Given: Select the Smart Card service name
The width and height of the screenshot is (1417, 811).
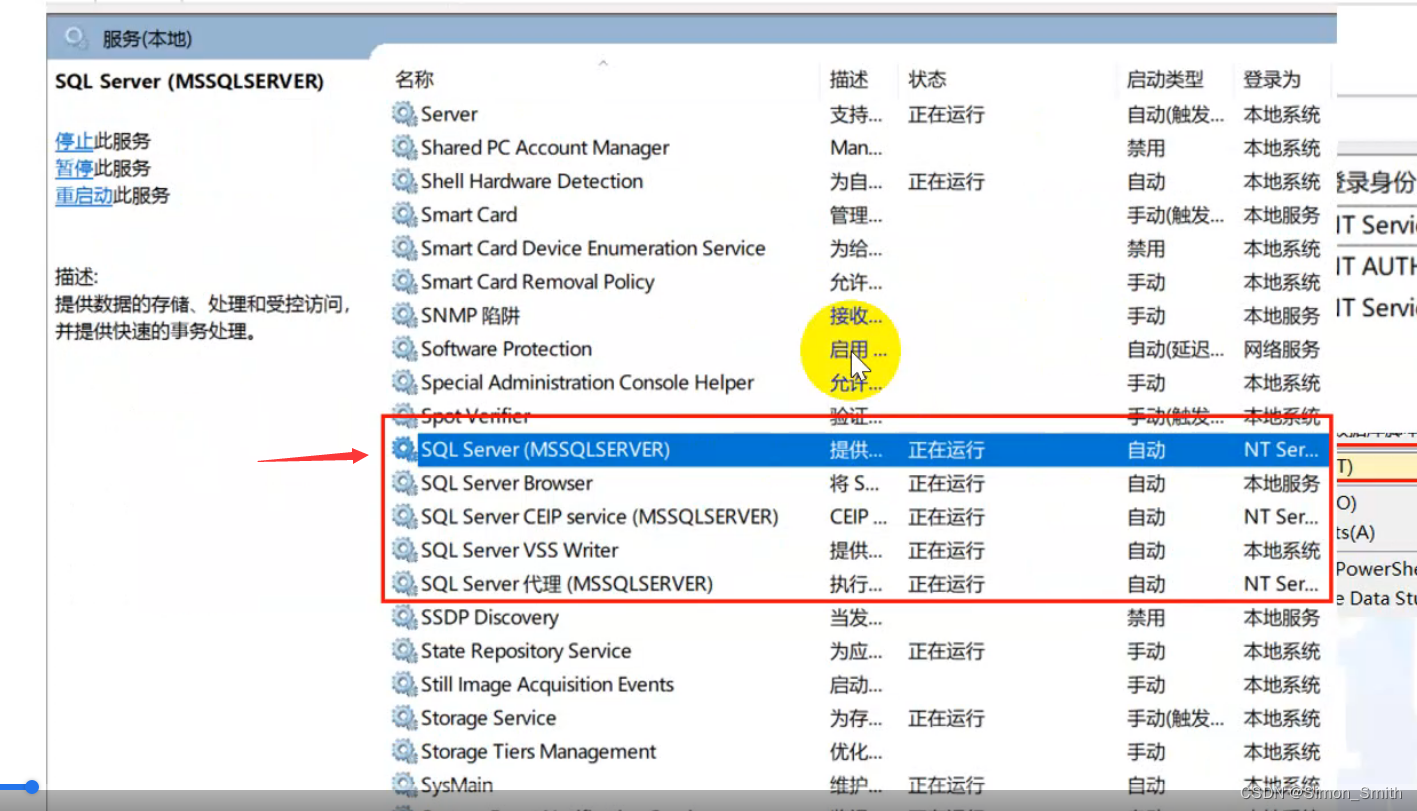Looking at the screenshot, I should tap(469, 215).
